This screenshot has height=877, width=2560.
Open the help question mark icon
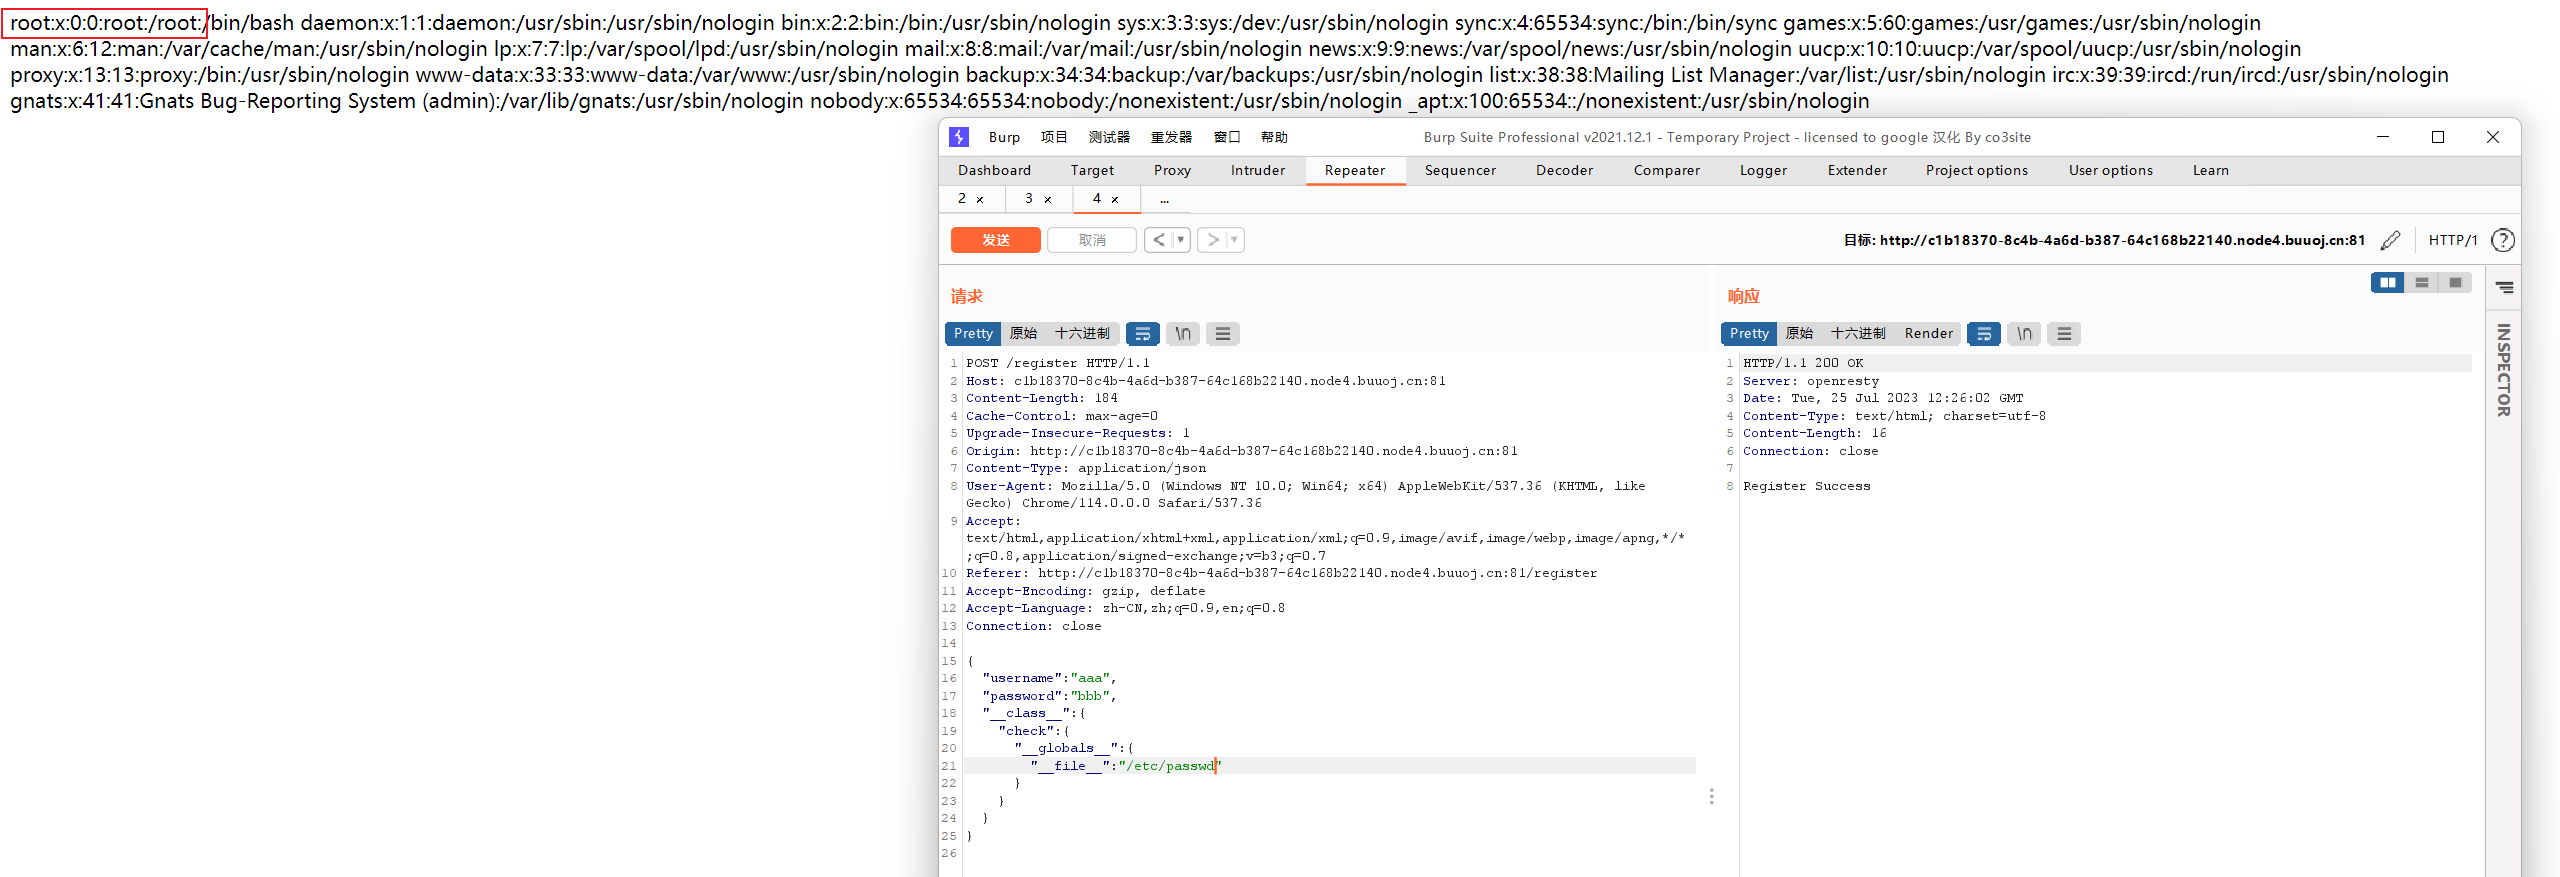(x=2503, y=240)
